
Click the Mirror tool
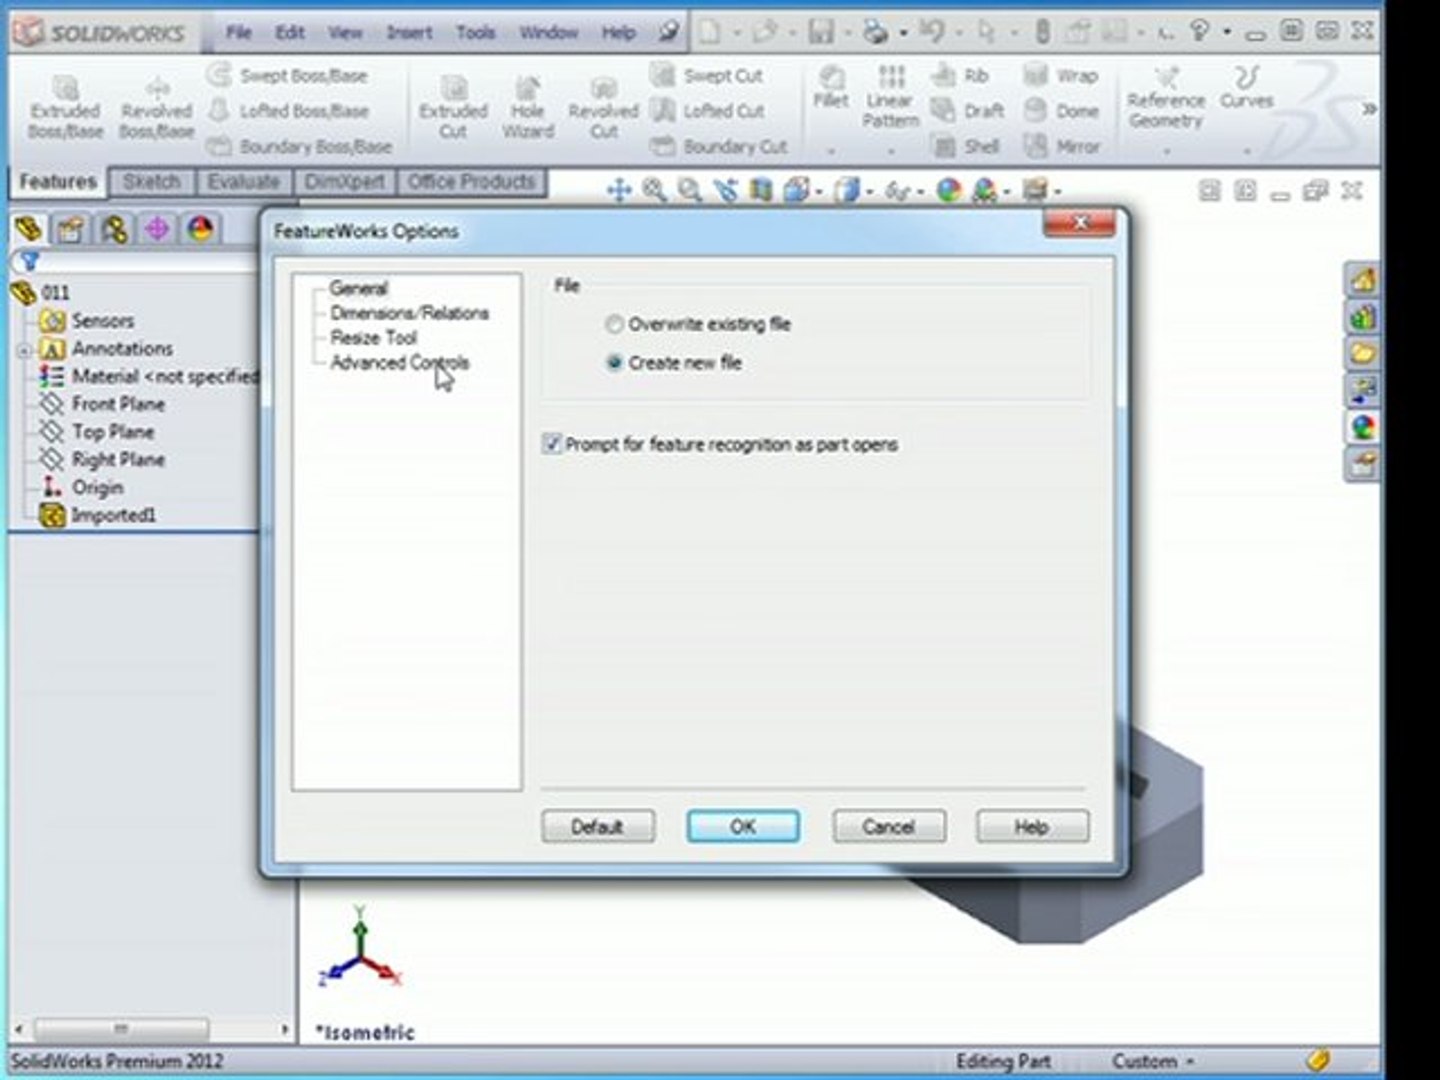pyautogui.click(x=1062, y=146)
